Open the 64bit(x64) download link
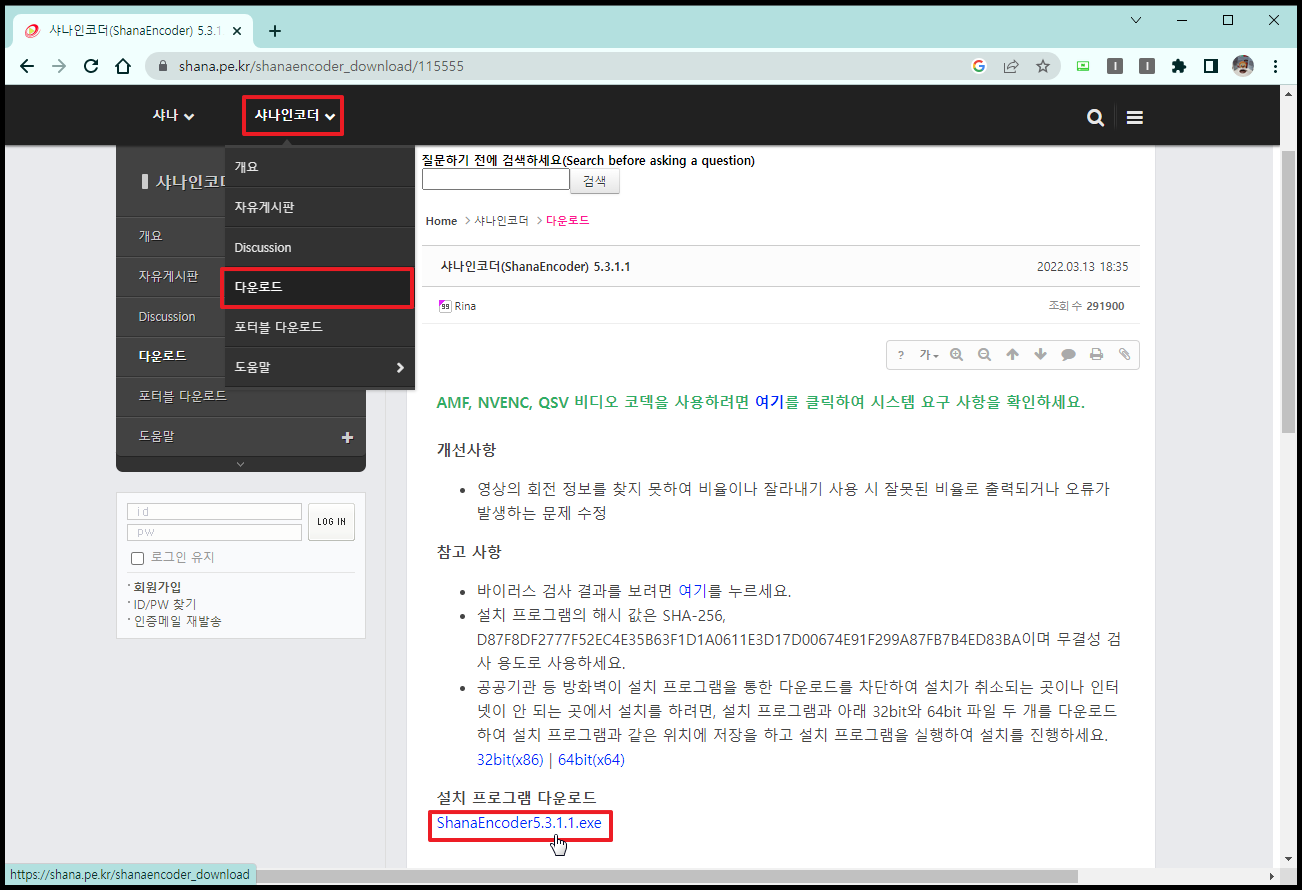 [x=591, y=760]
